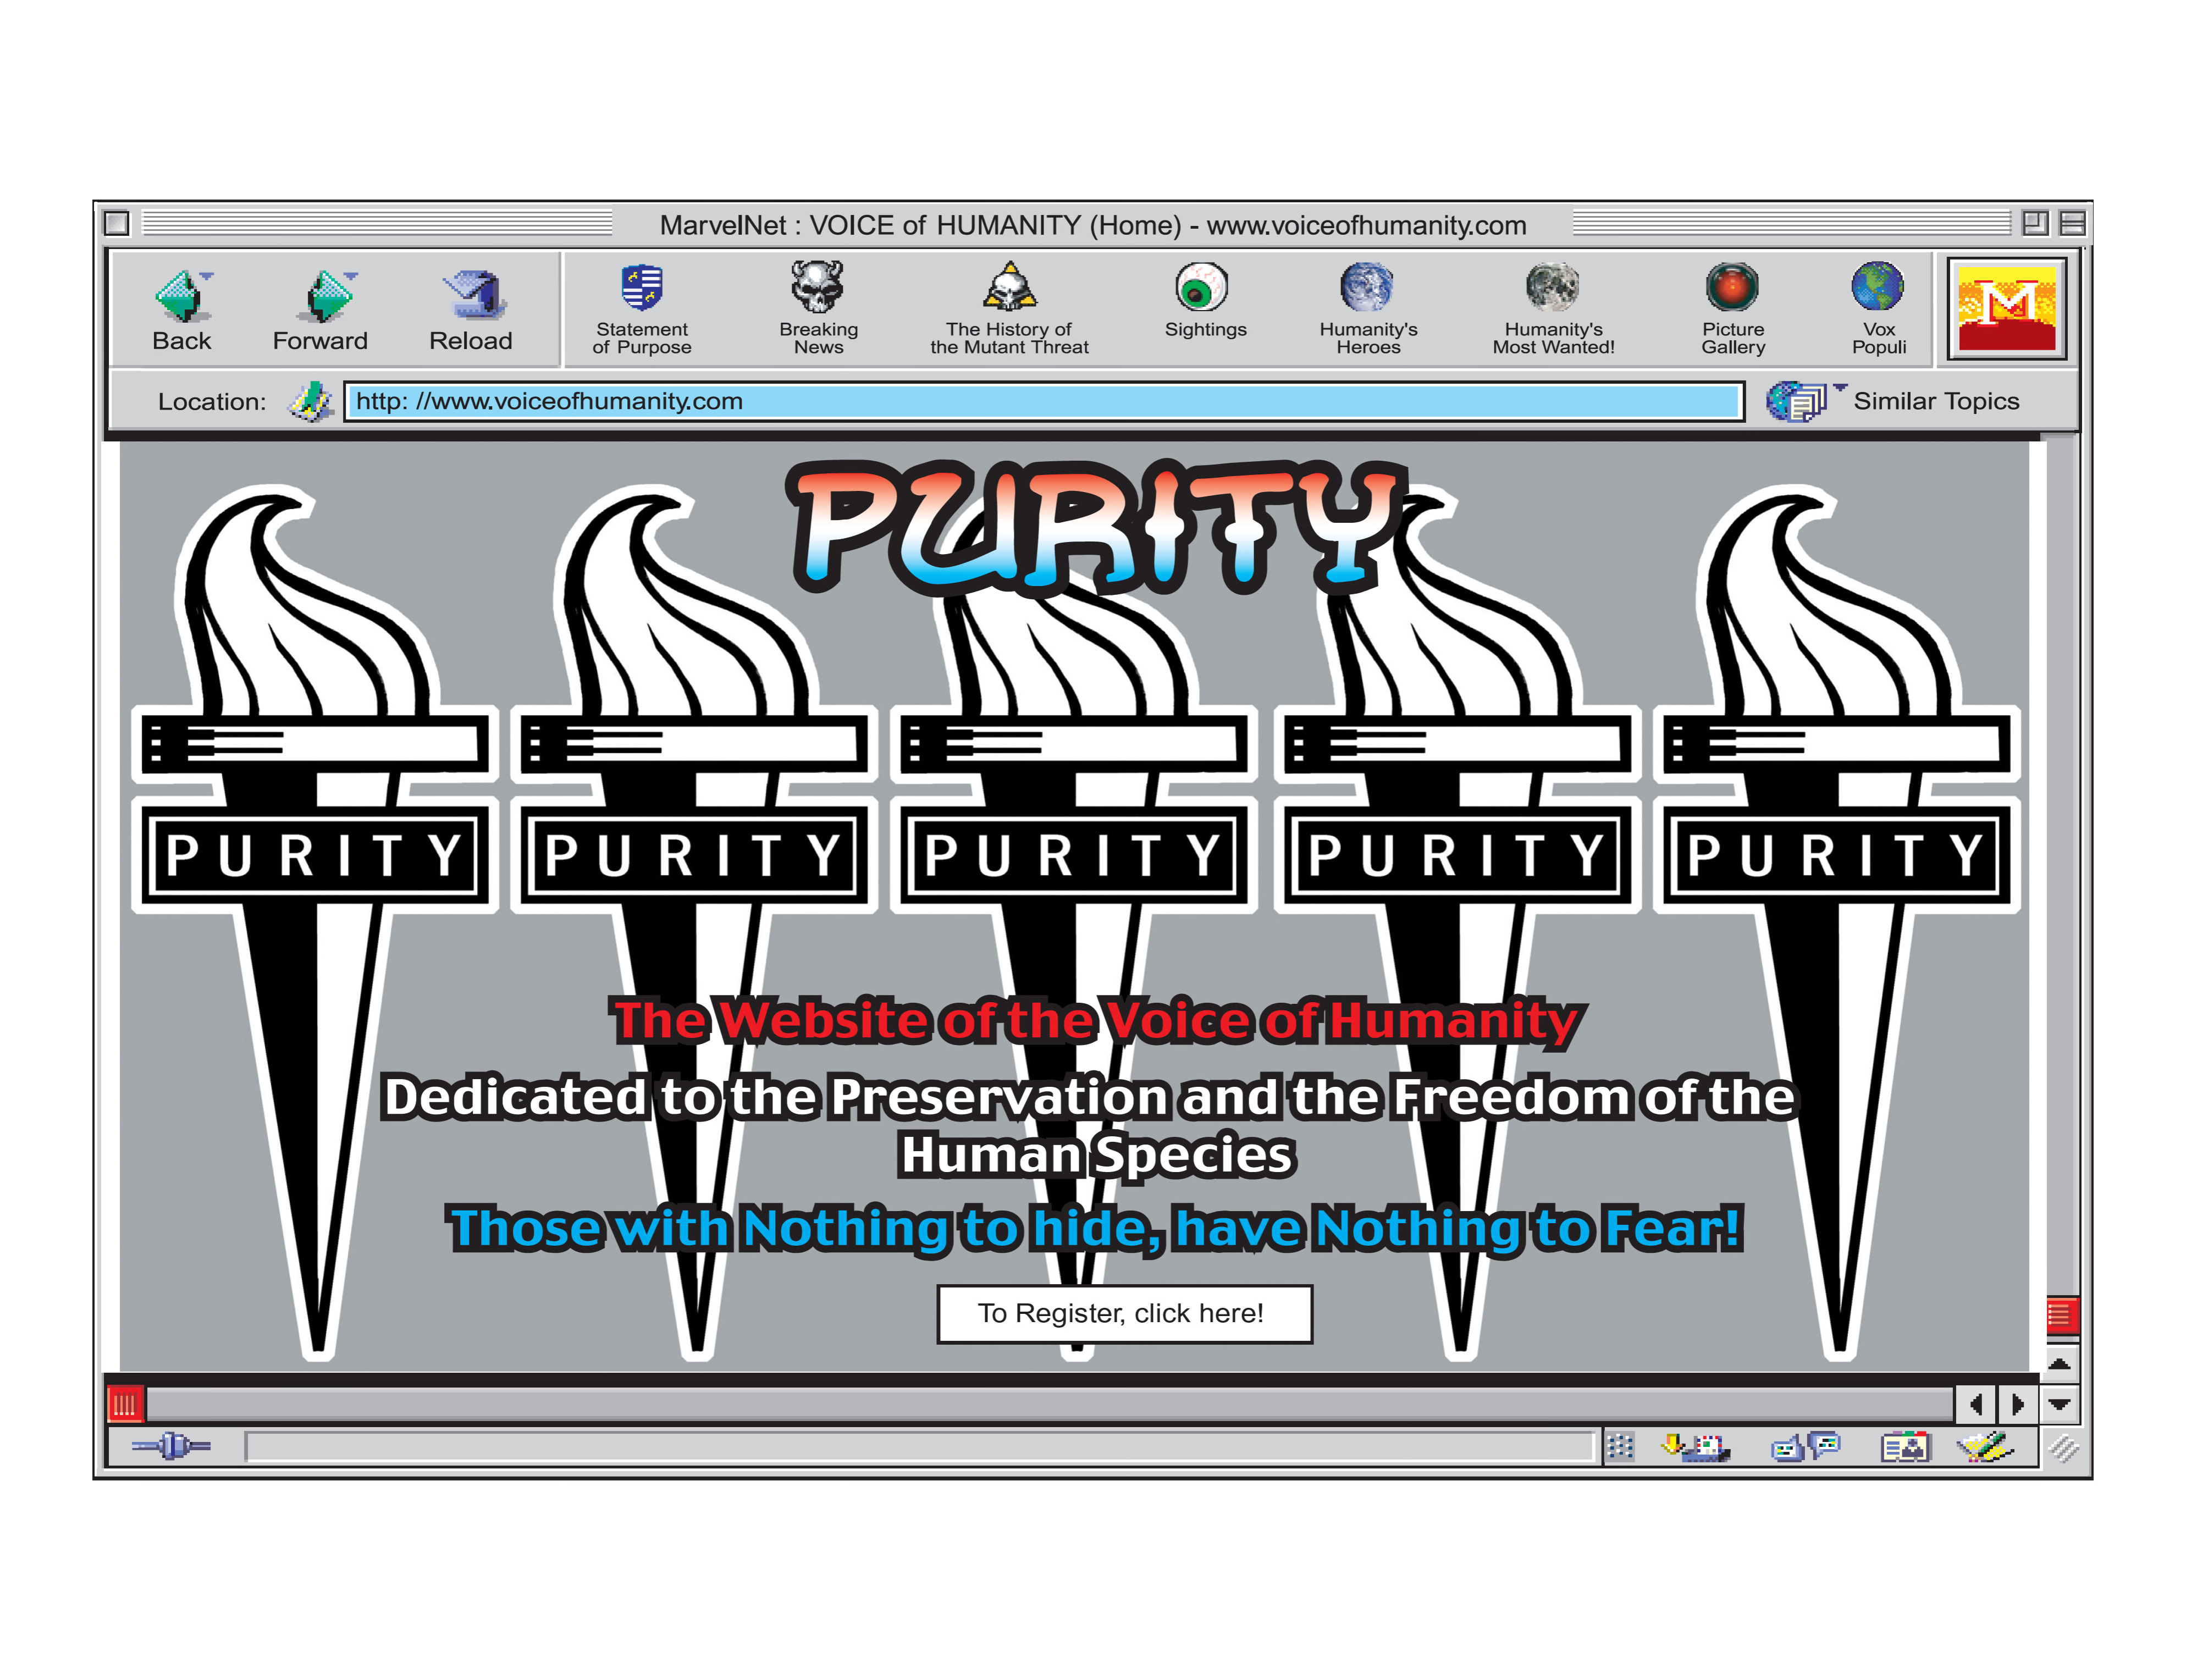Viewport: 2186px width, 1680px height.
Task: Open Humanity's Most Wanted moon icon
Action: coord(1551,287)
